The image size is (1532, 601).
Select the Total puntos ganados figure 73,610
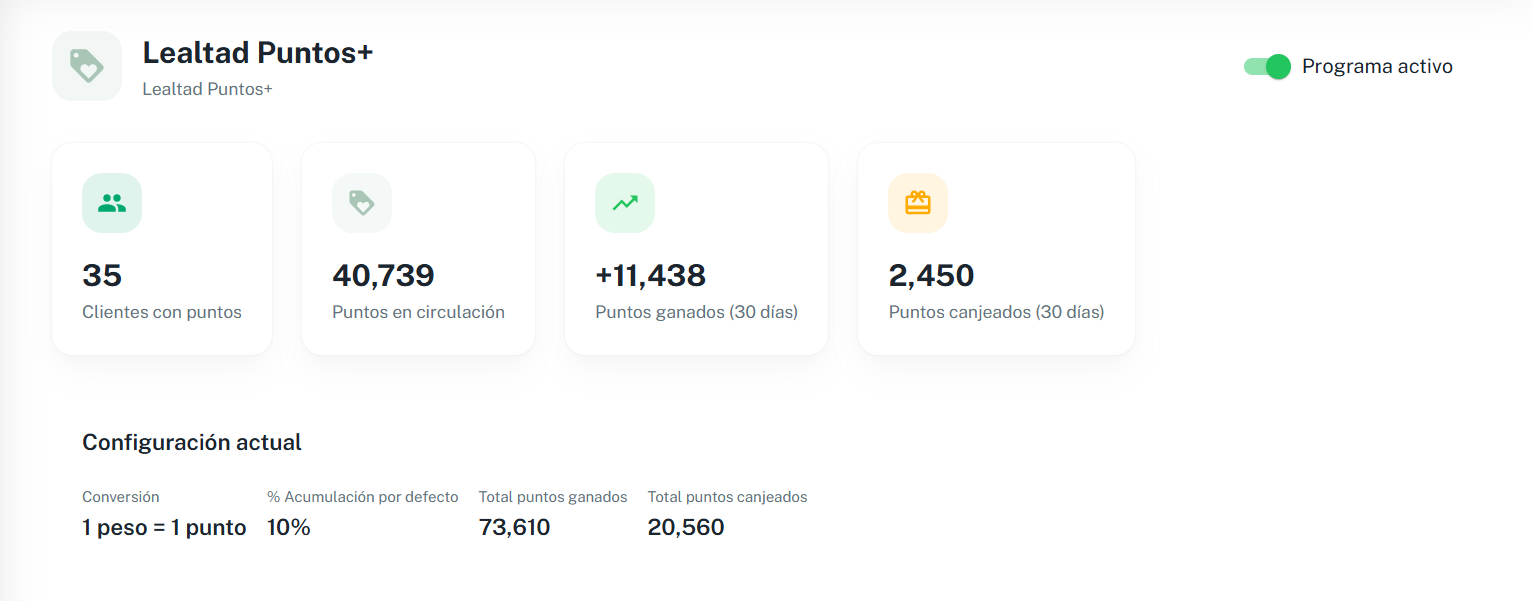tap(514, 527)
